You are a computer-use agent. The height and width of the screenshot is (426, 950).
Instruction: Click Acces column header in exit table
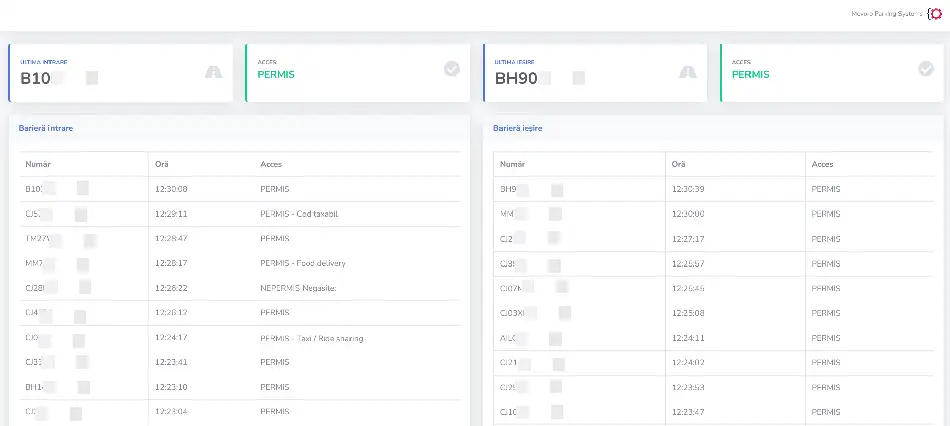click(822, 164)
